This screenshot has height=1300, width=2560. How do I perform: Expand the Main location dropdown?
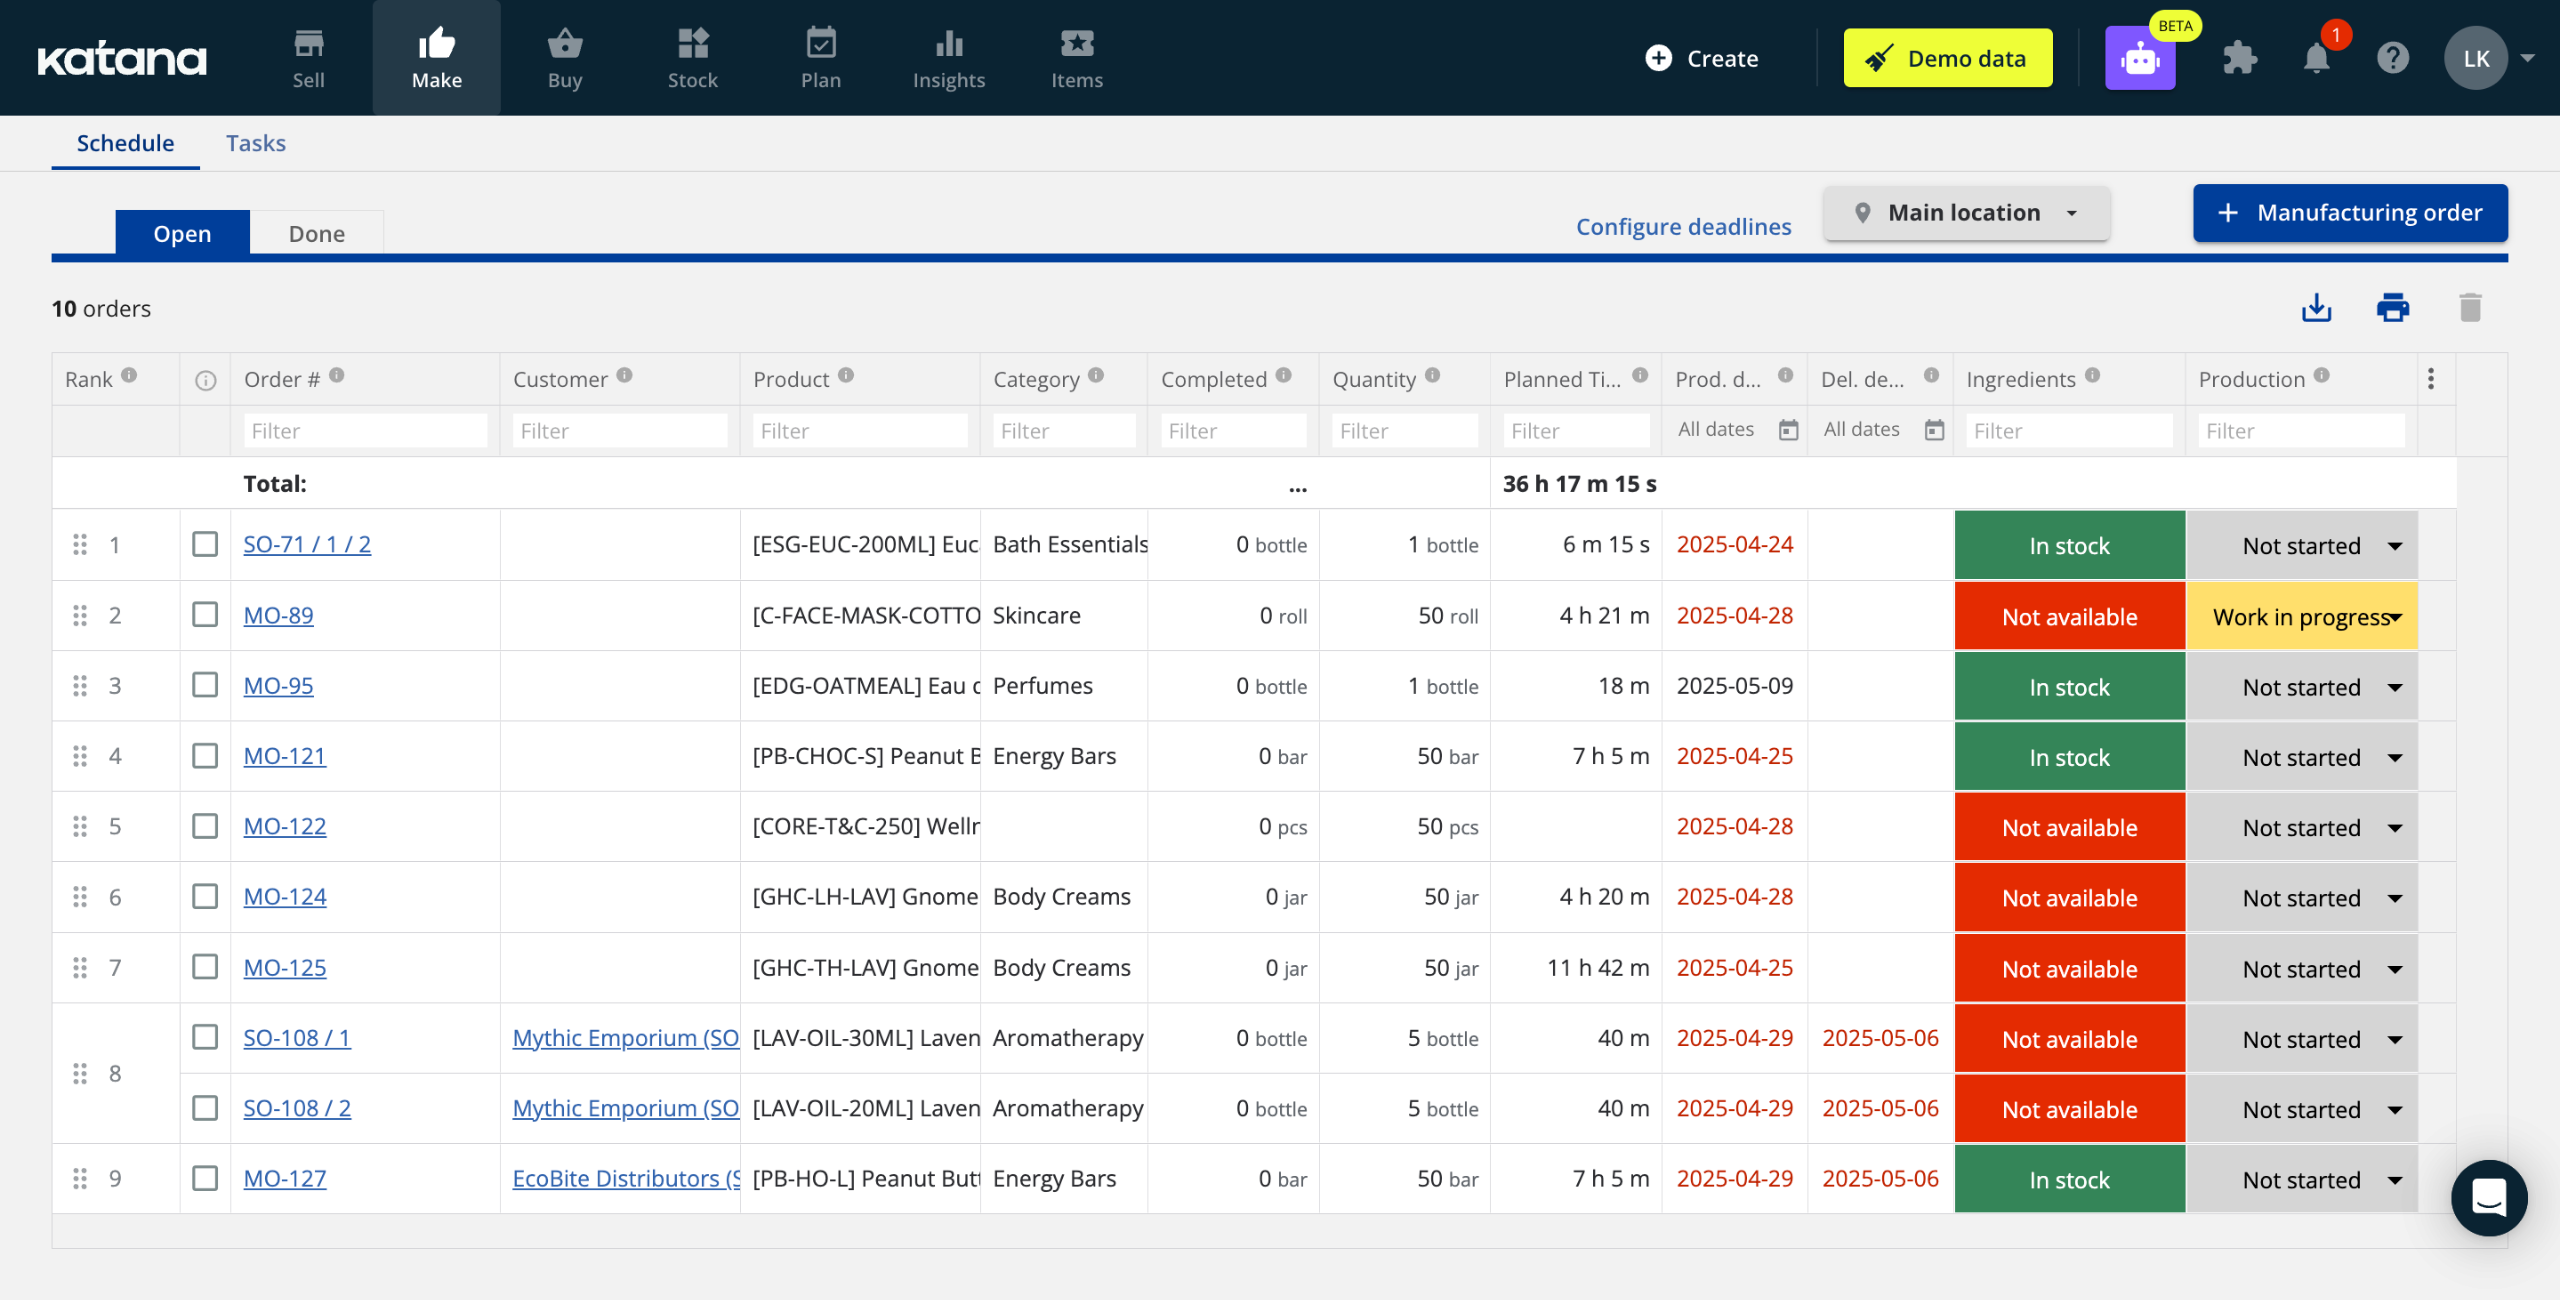[1966, 213]
